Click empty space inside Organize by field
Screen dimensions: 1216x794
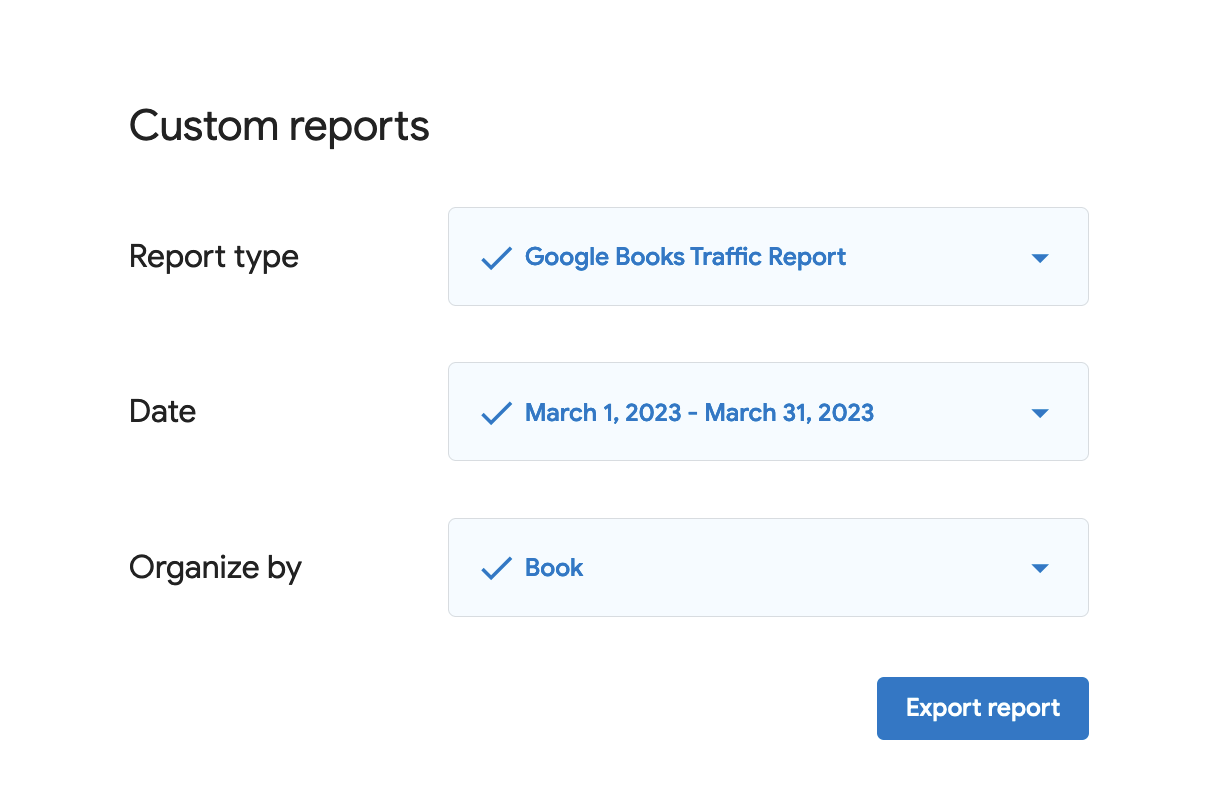coord(800,568)
